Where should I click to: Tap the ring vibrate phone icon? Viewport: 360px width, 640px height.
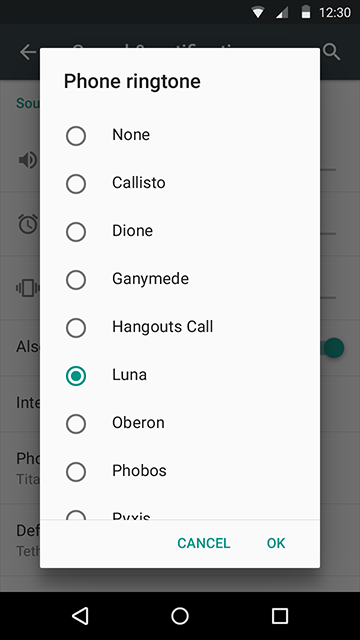pos(28,288)
